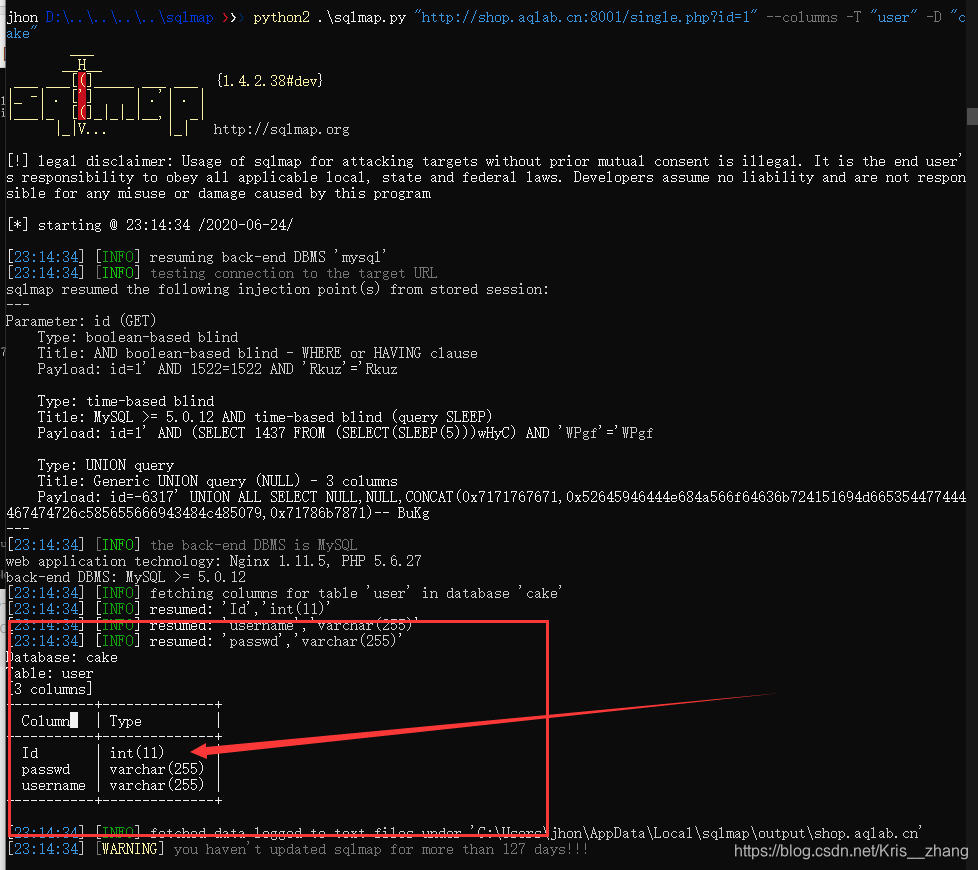Viewport: 978px width, 870px height.
Task: Click "back-end DBMS: MySQL >= 5.0.12" line
Action: coord(126,577)
